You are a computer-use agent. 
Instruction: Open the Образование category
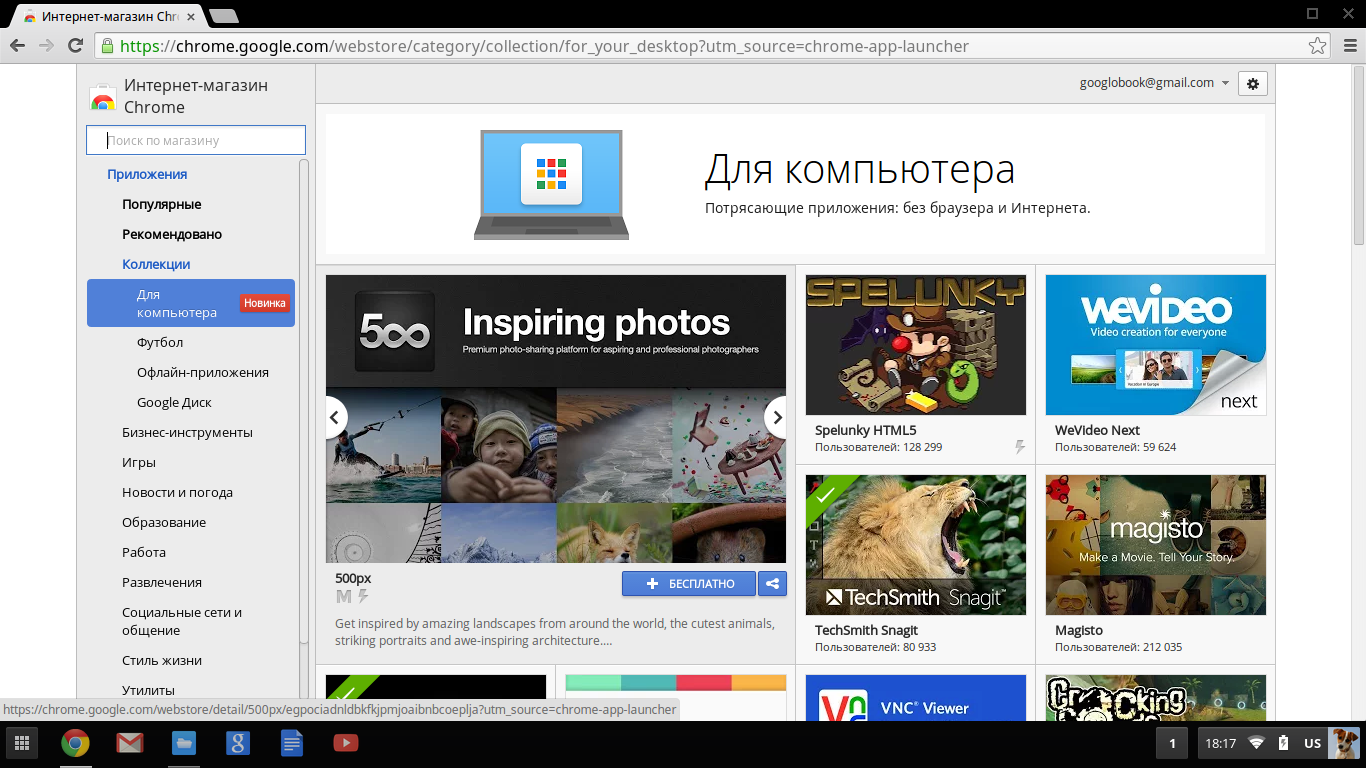[x=164, y=522]
